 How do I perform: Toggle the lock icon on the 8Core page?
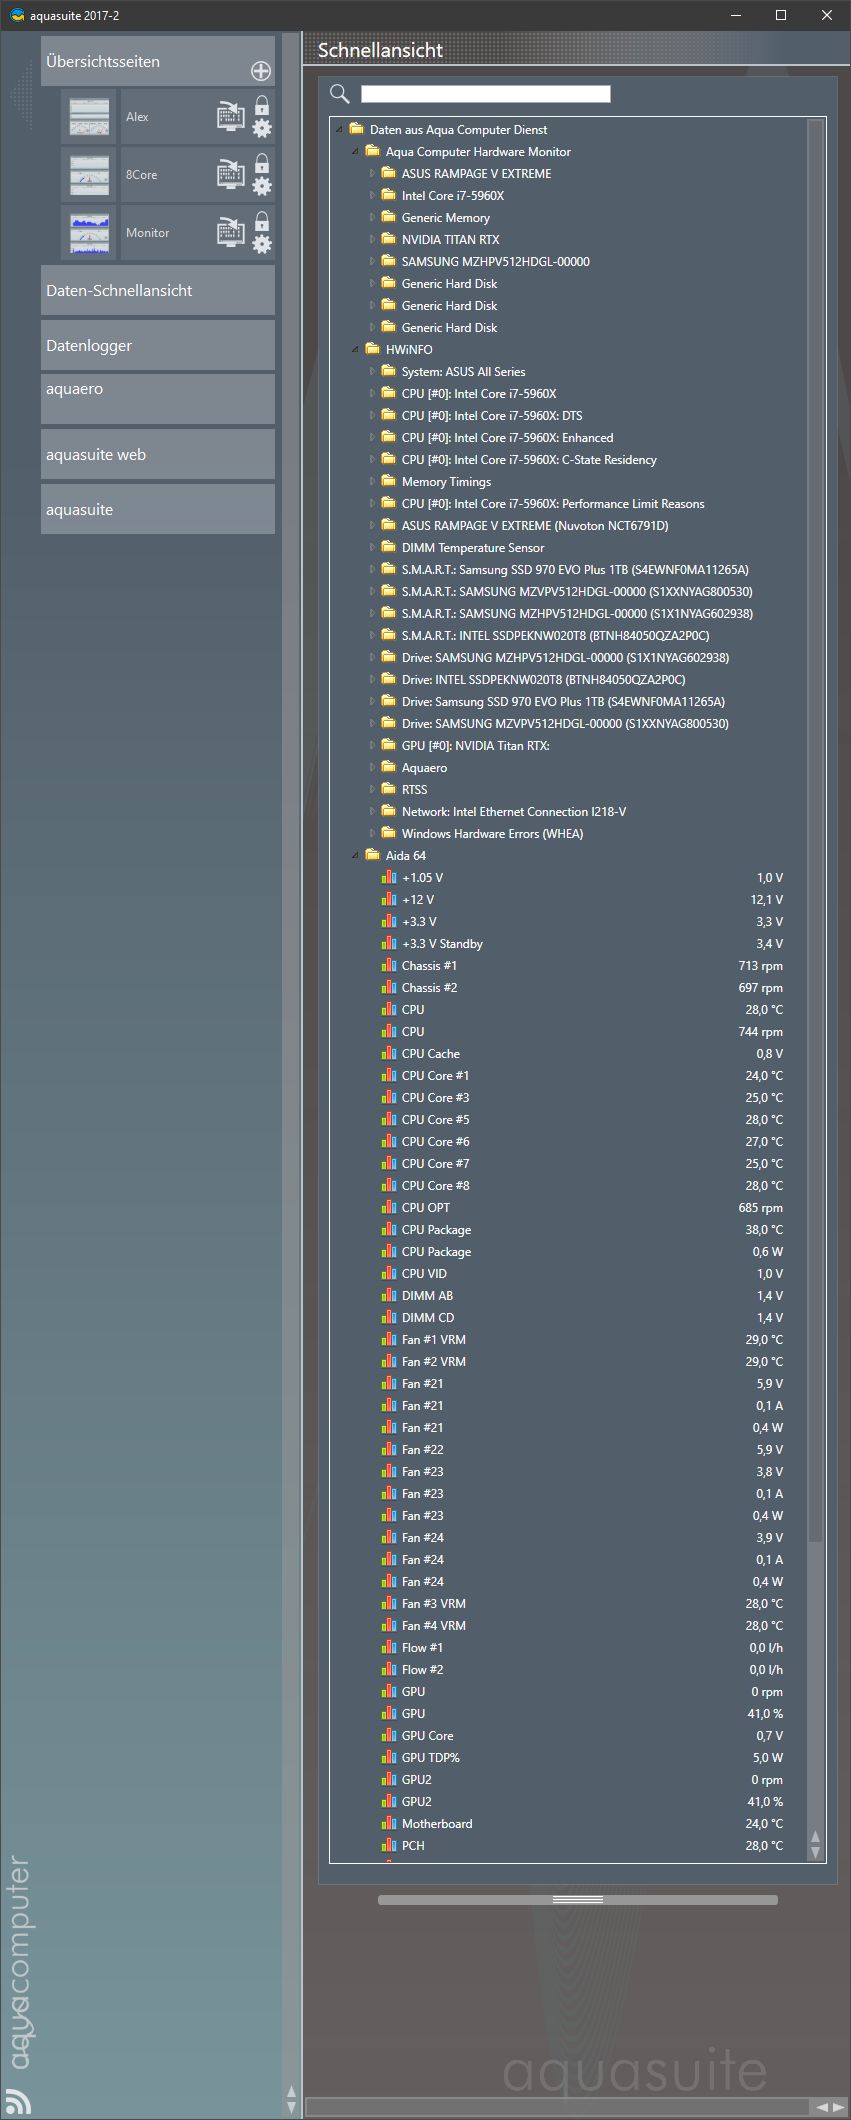point(262,163)
